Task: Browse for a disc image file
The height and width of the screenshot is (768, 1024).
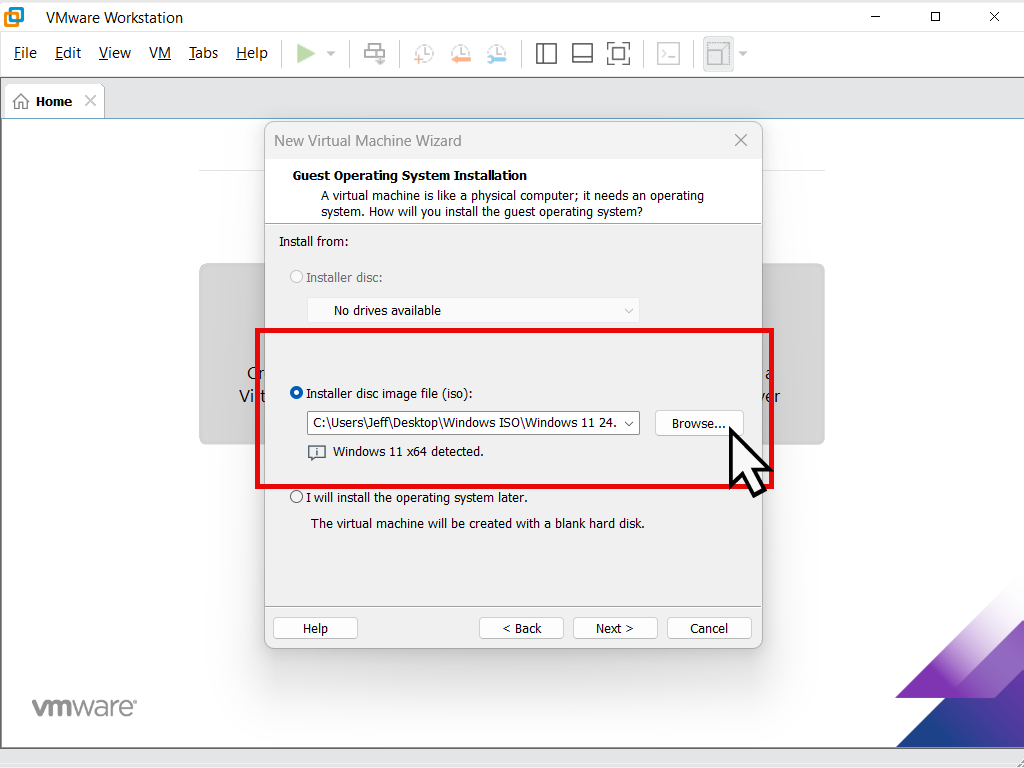Action: pos(698,422)
